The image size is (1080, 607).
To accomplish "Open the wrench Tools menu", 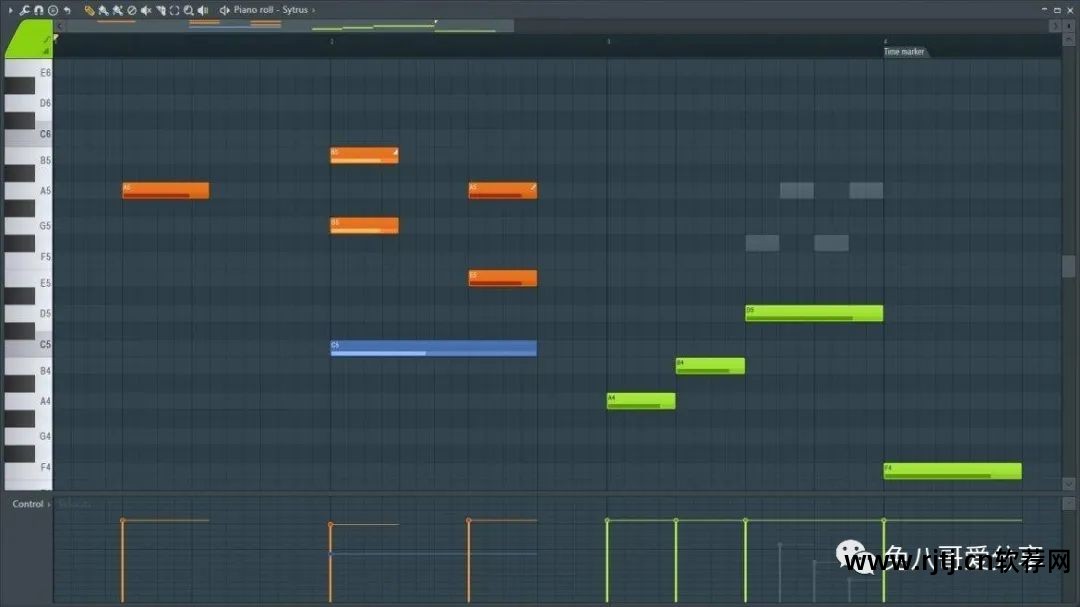I will coord(24,10).
